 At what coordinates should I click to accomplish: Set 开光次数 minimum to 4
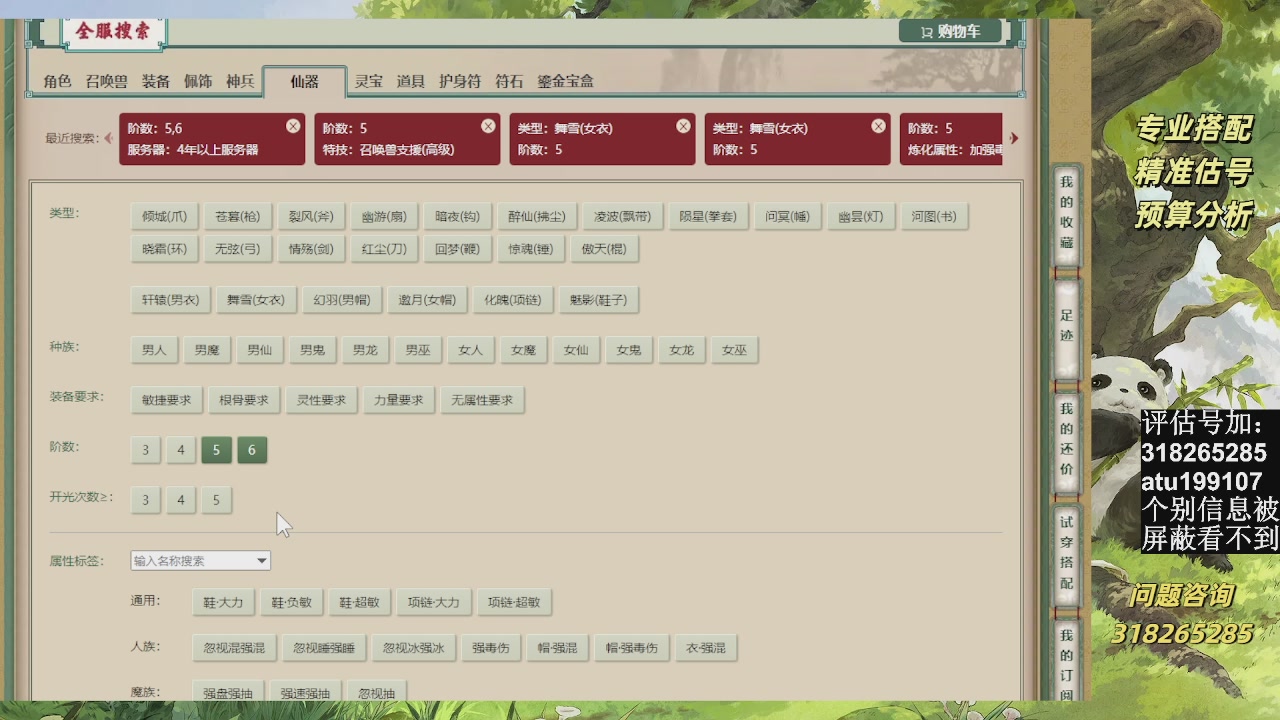click(x=180, y=500)
